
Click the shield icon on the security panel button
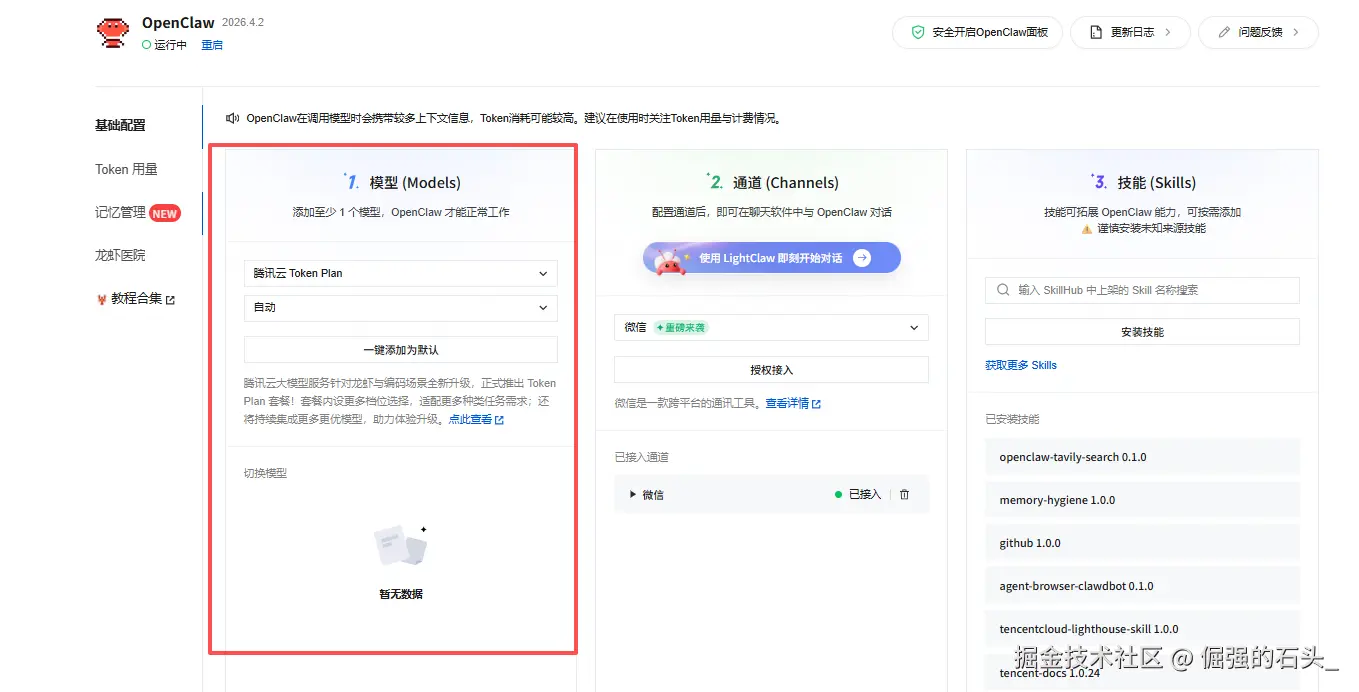[x=917, y=32]
